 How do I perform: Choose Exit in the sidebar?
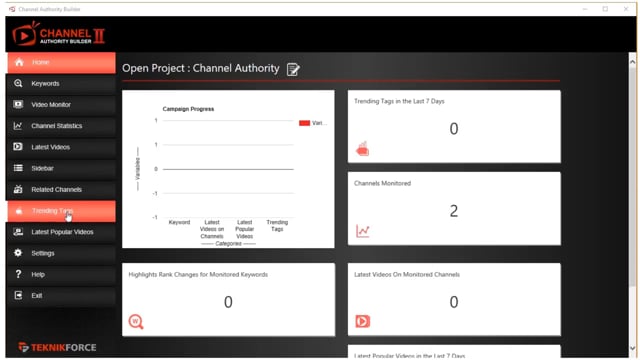(x=61, y=296)
